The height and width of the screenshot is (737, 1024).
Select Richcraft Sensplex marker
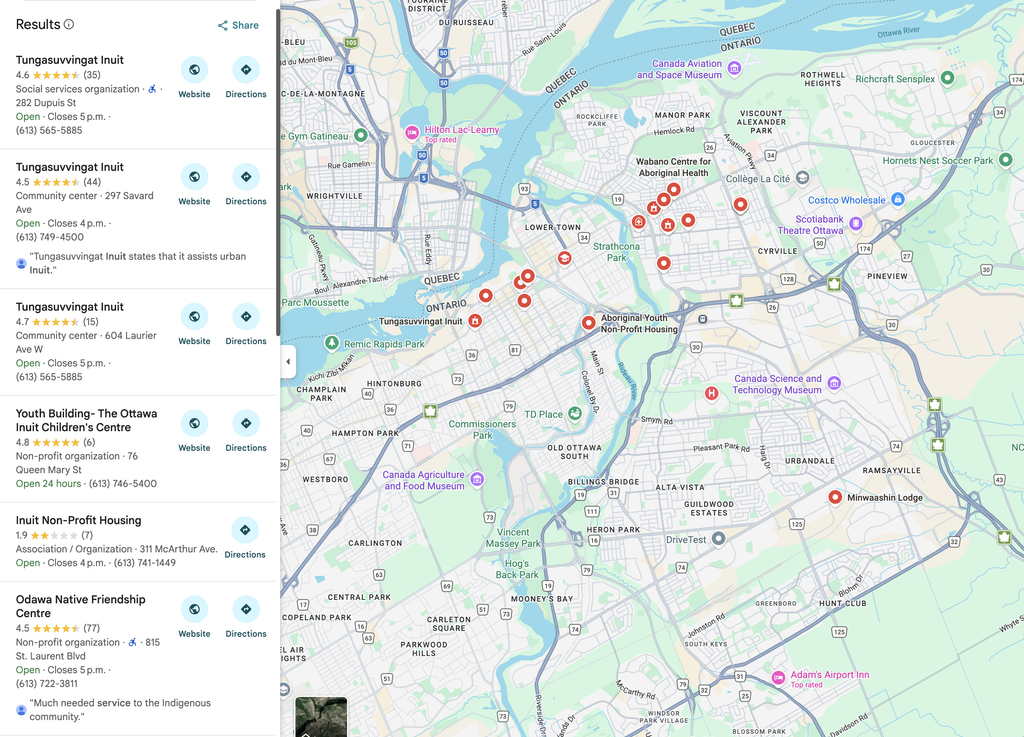coord(948,78)
